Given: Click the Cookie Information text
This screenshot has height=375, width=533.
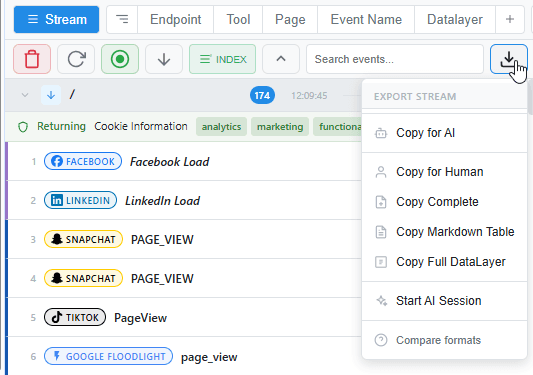Looking at the screenshot, I should pos(141,126).
